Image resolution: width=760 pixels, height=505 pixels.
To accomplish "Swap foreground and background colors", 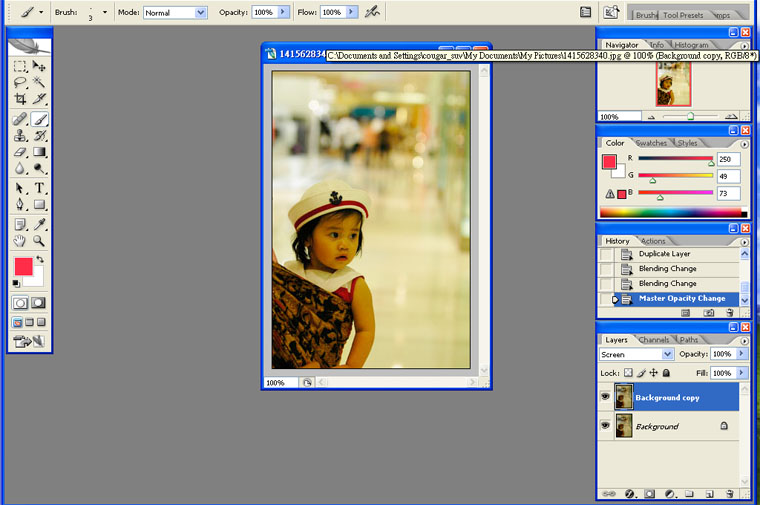I will point(40,260).
